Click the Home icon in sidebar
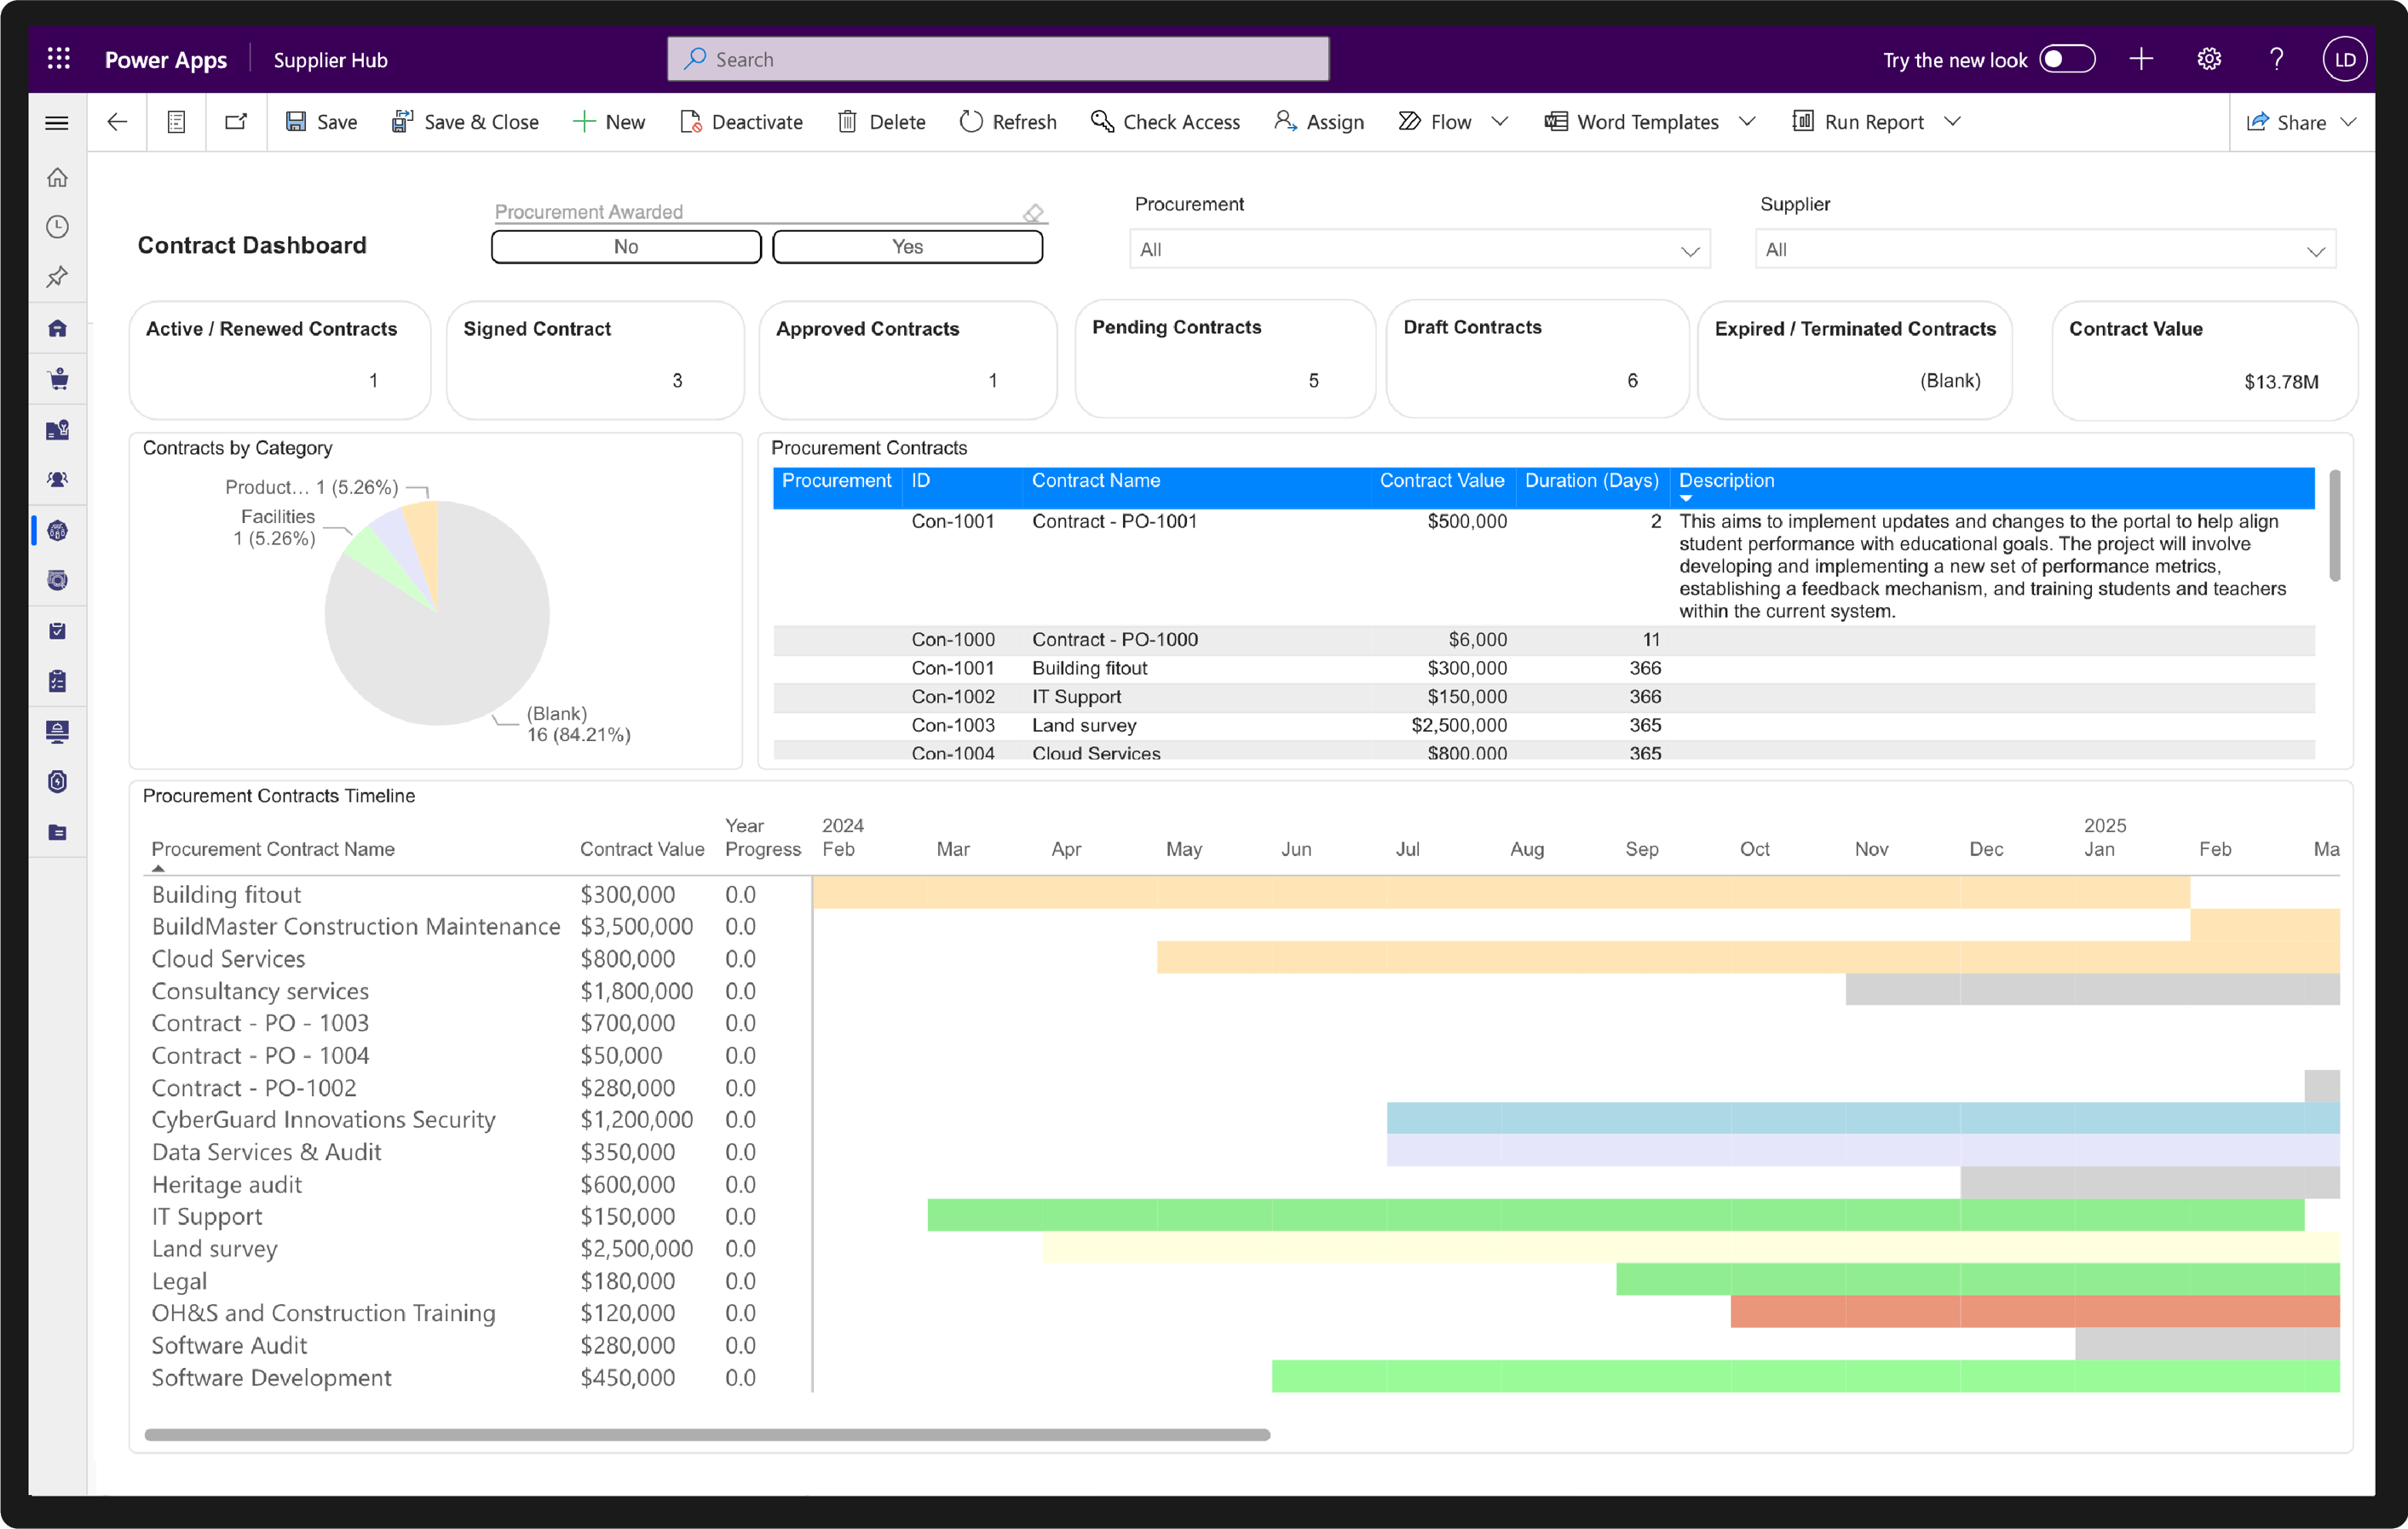Viewport: 2408px width, 1529px height. coord(58,177)
